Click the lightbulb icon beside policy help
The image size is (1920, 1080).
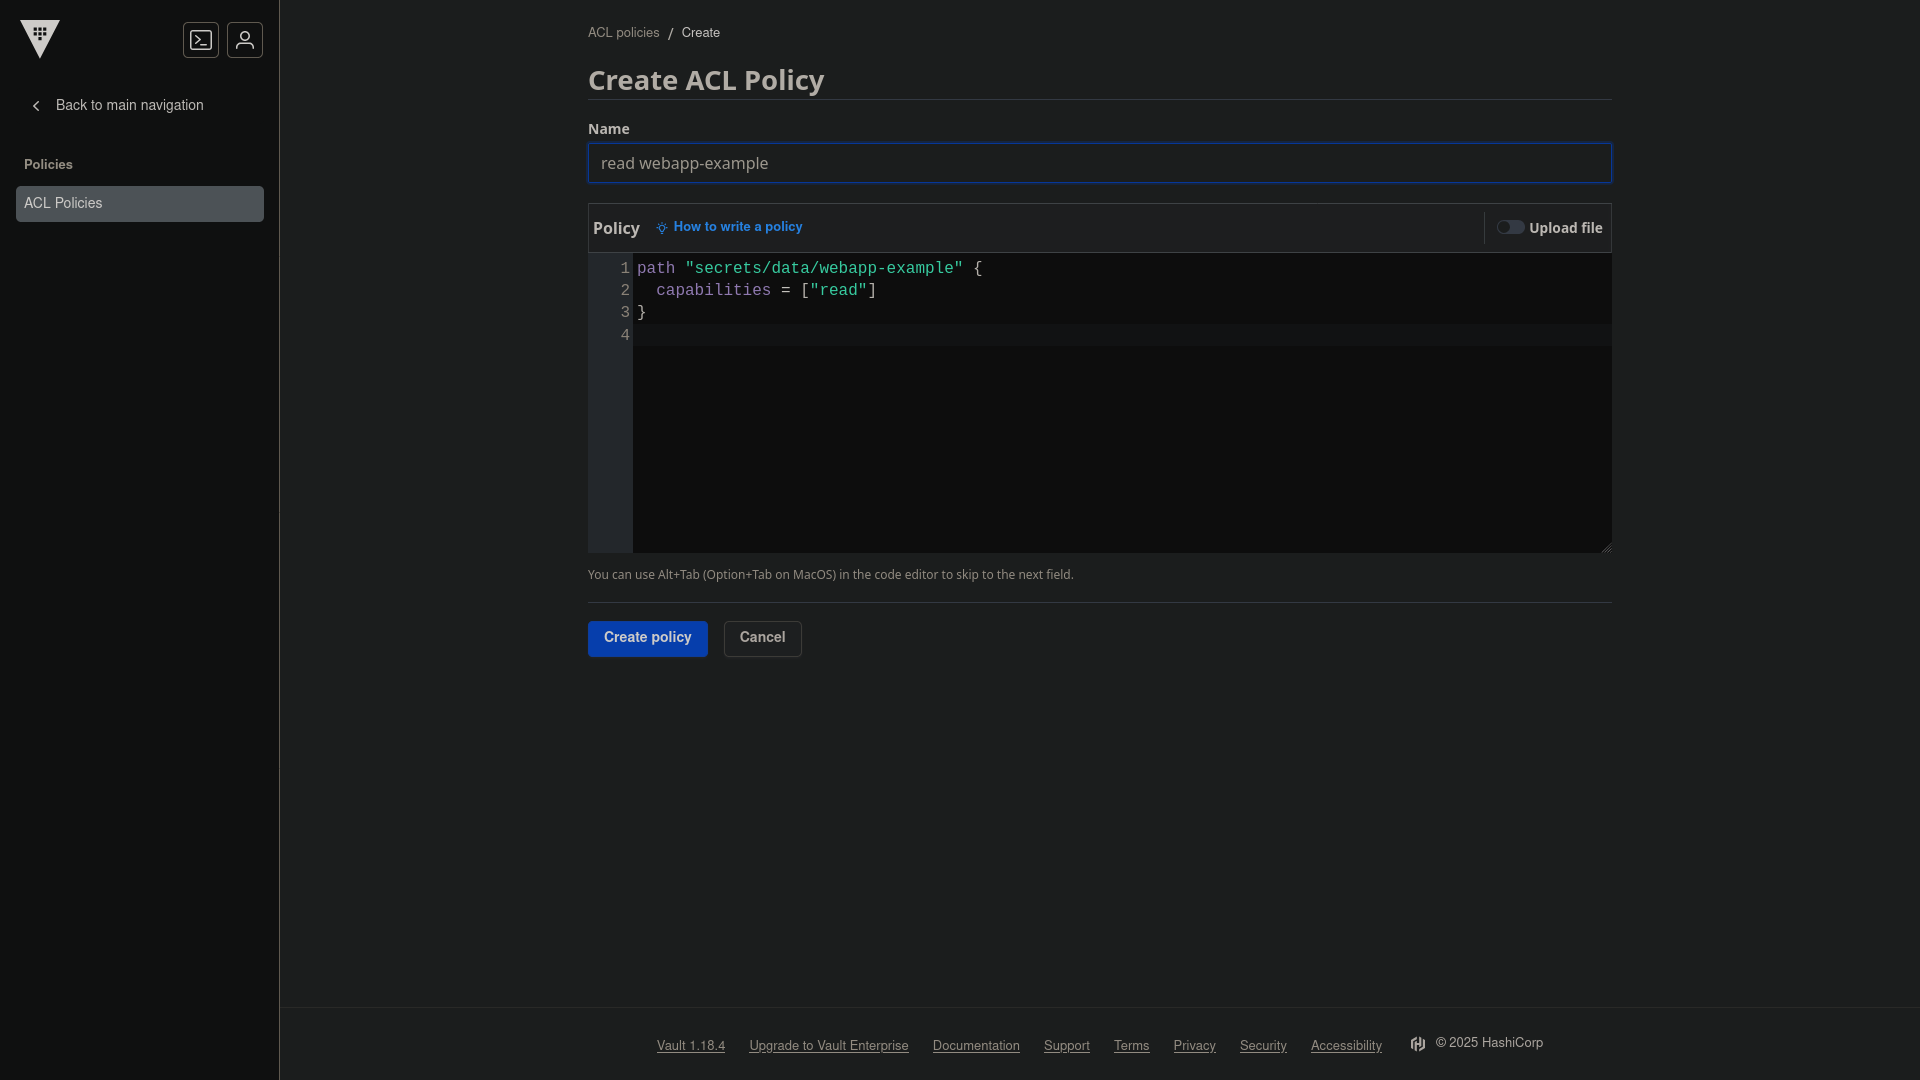662,228
